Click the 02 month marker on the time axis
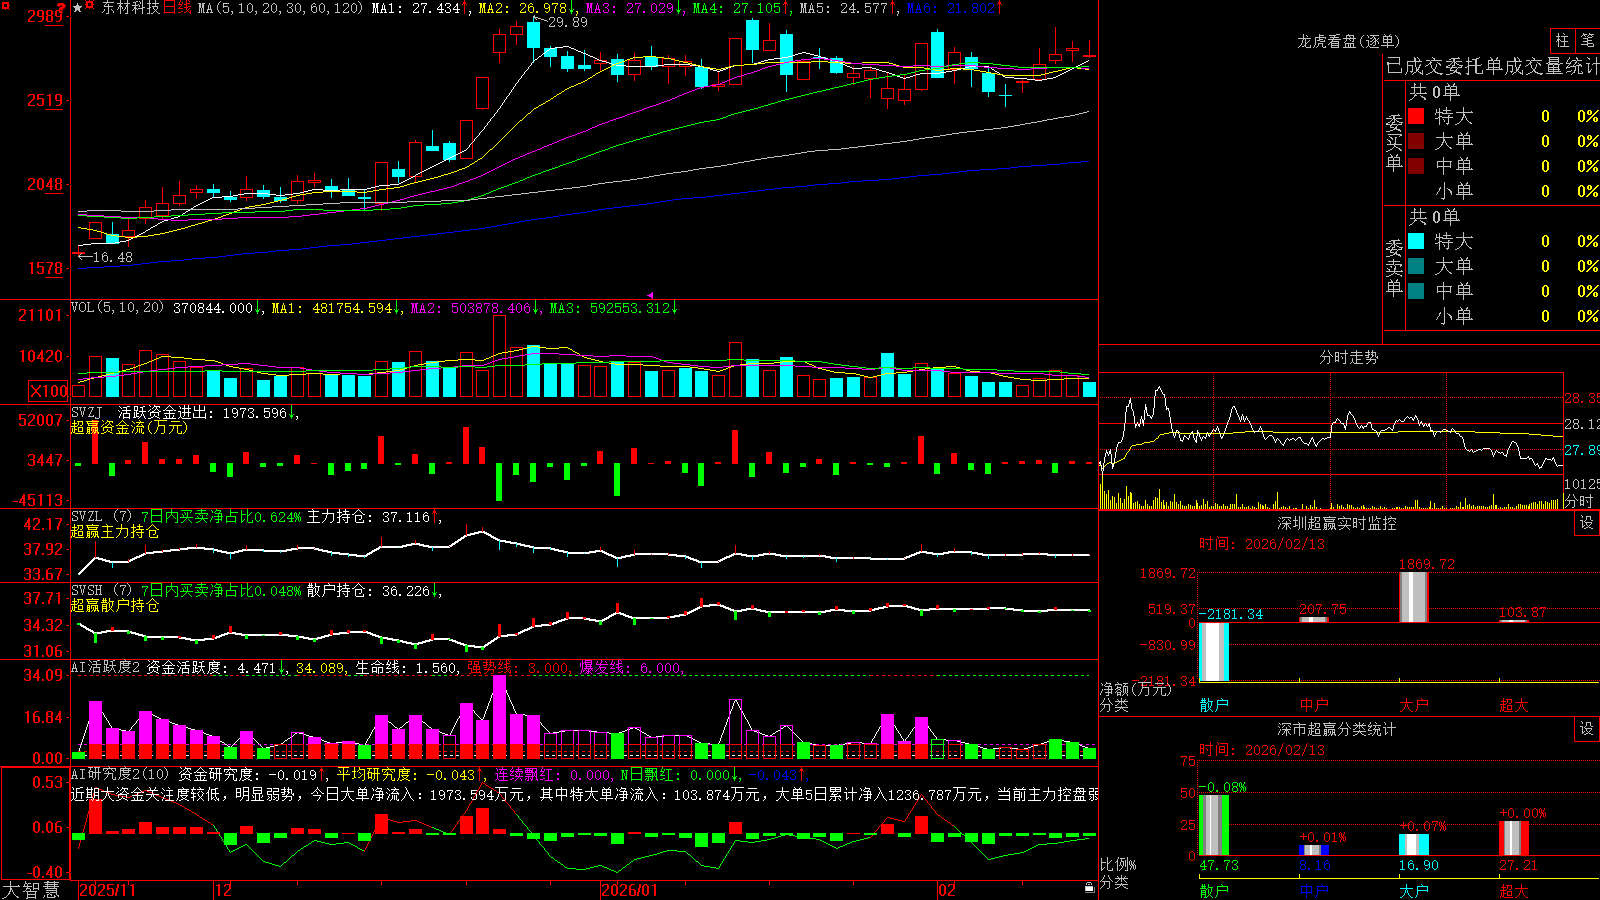 tap(947, 890)
